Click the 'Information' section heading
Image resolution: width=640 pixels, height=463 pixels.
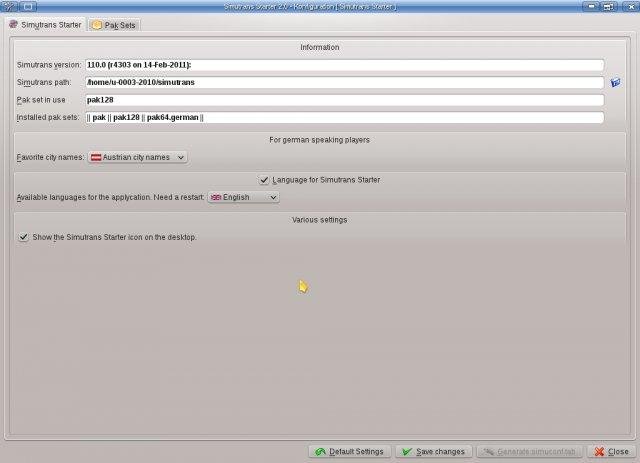click(320, 47)
